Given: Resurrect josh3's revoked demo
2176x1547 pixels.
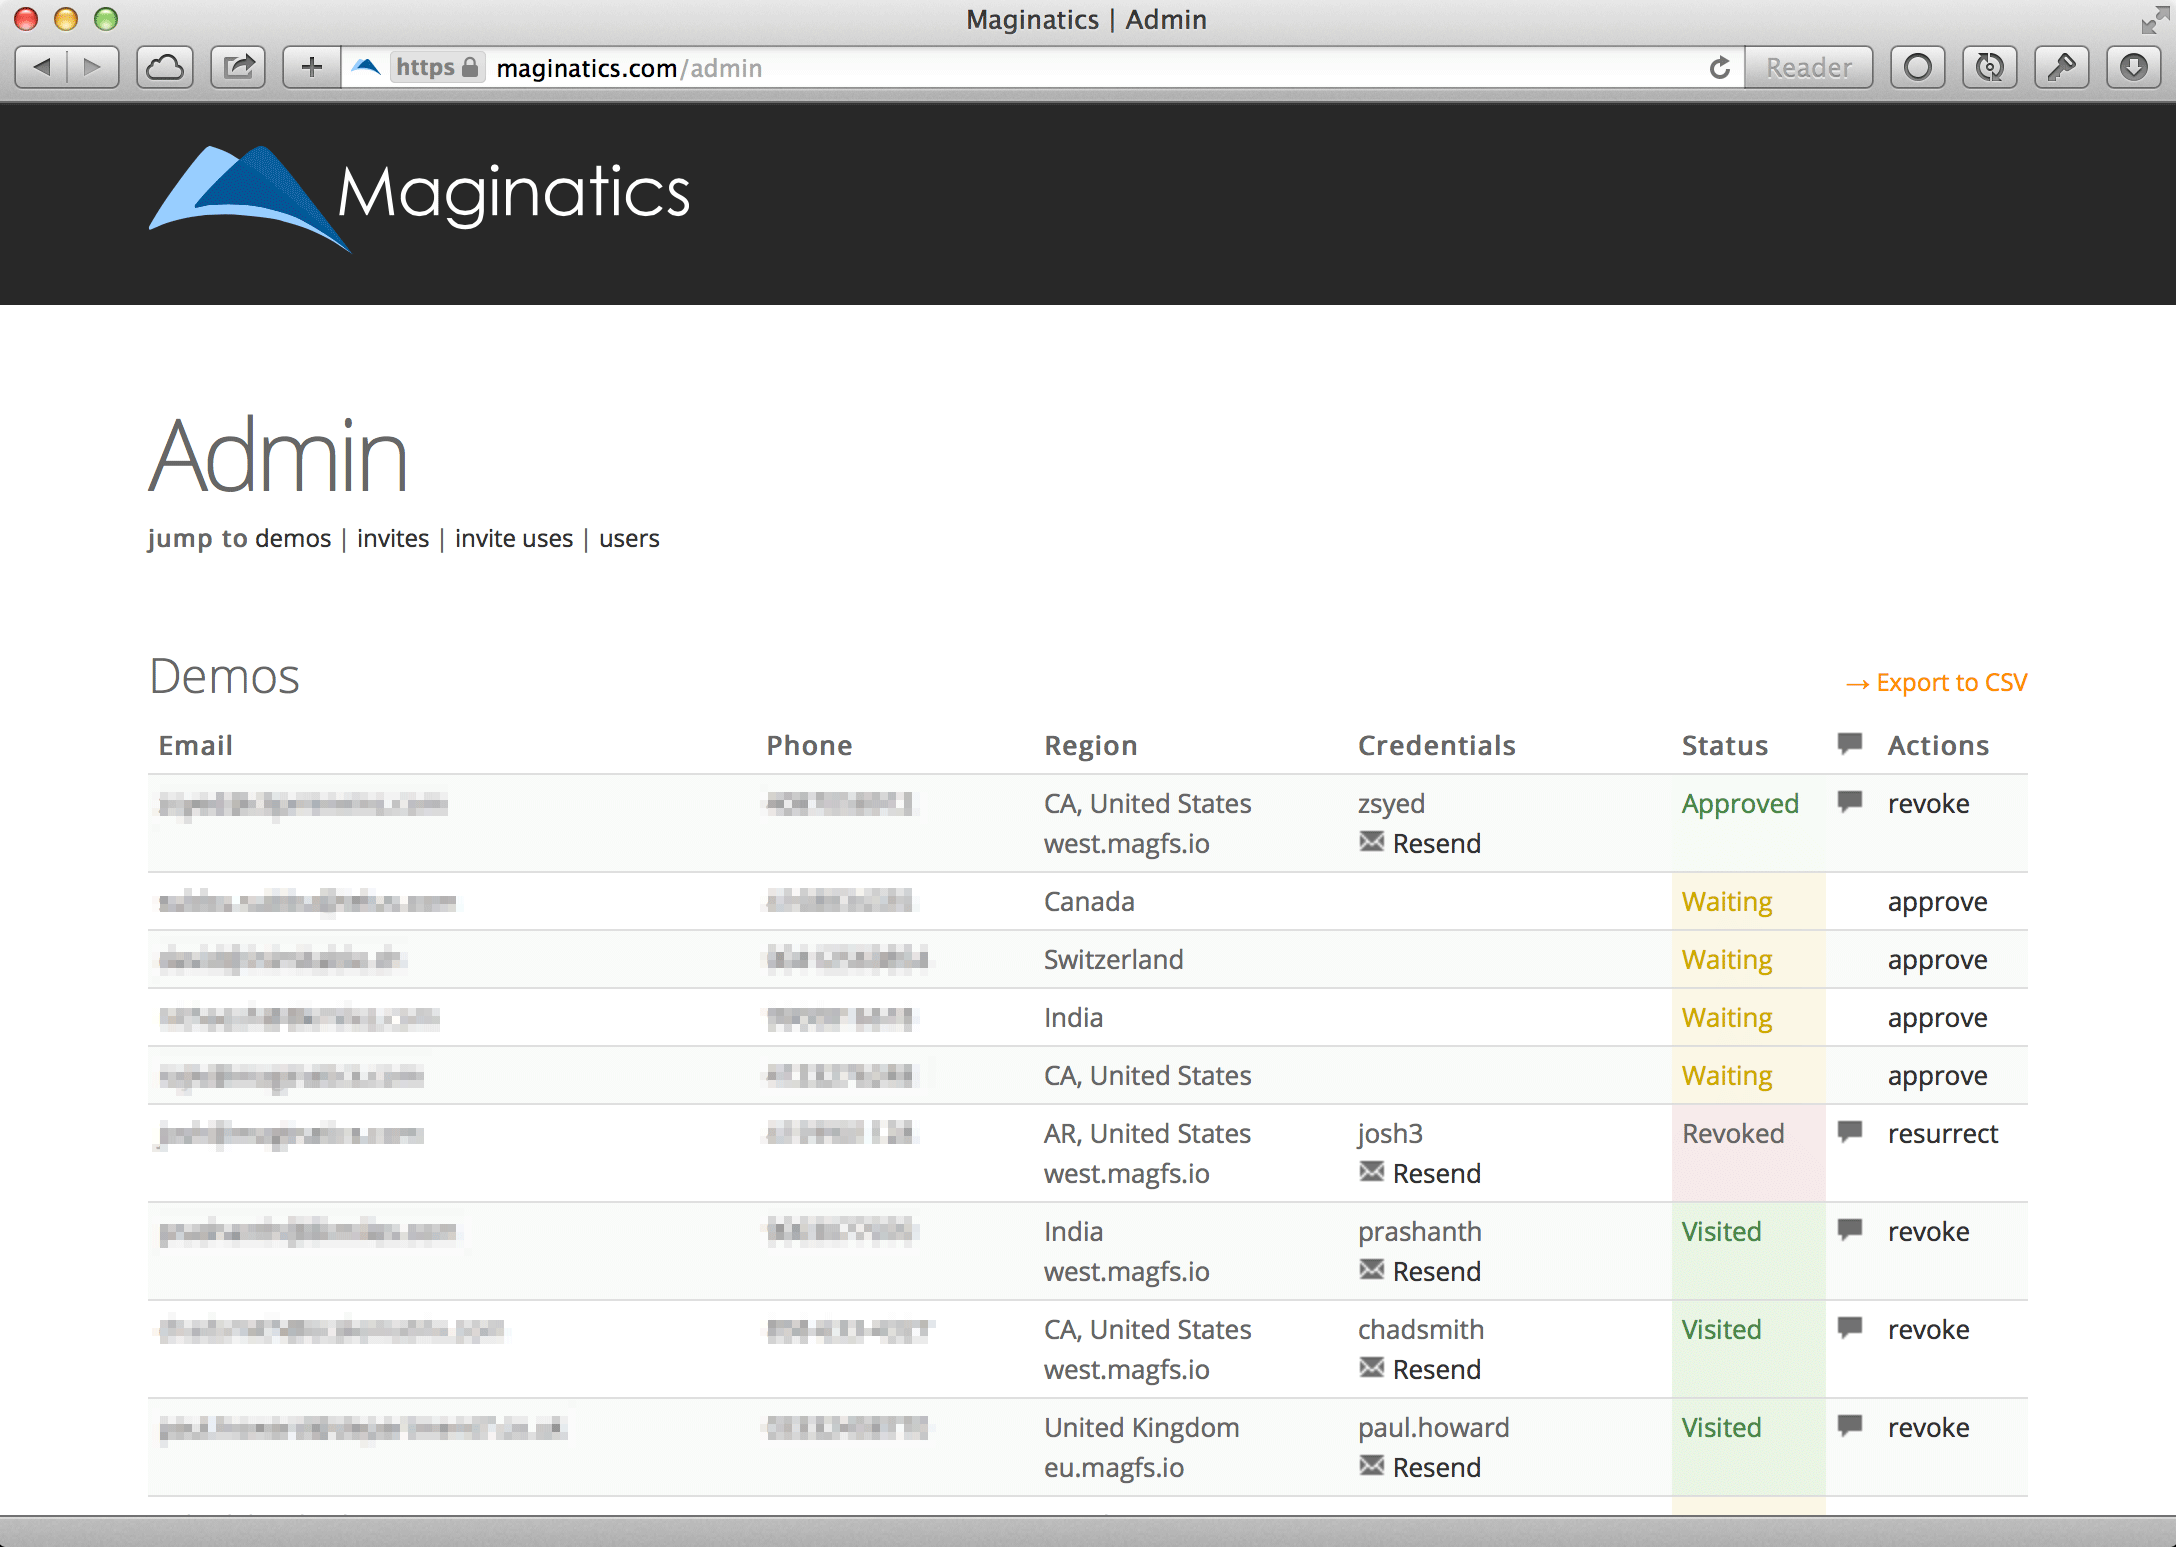Looking at the screenshot, I should (x=1942, y=1133).
